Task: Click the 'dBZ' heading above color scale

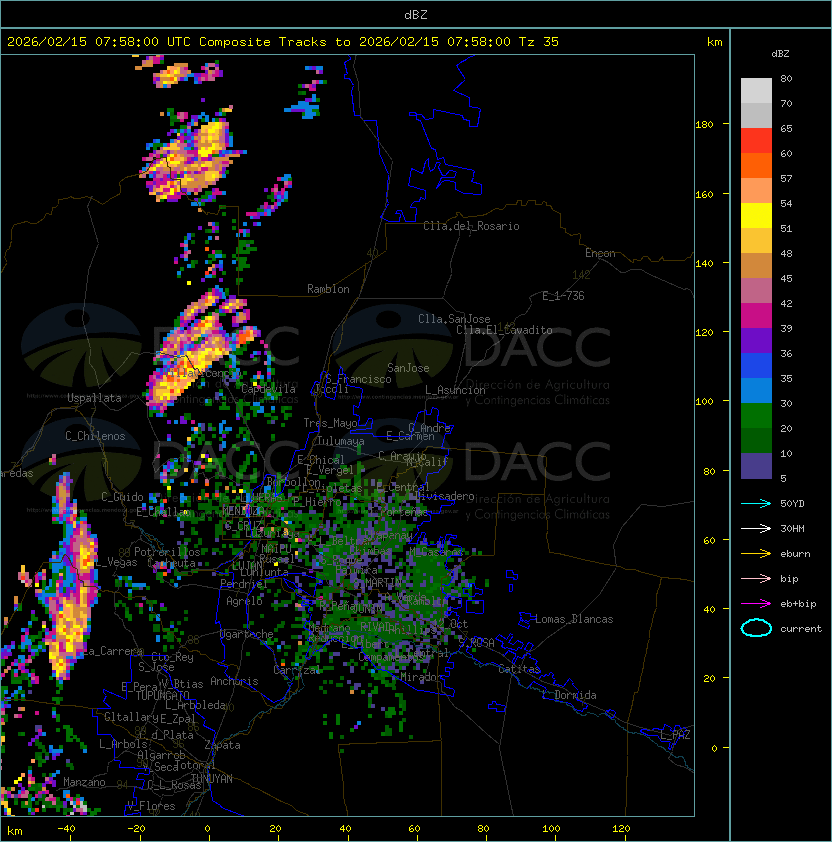Action: click(x=780, y=54)
